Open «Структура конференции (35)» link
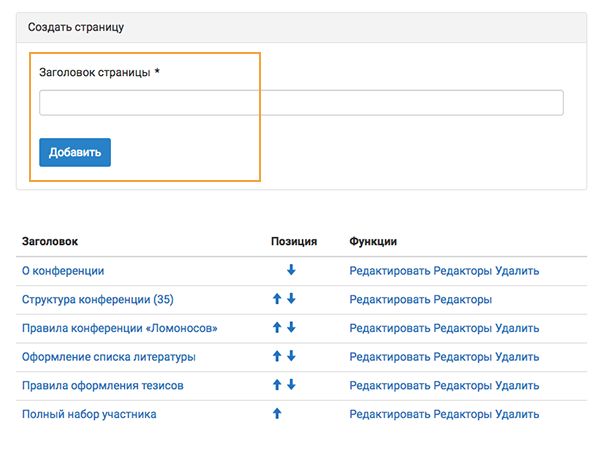 click(x=99, y=300)
